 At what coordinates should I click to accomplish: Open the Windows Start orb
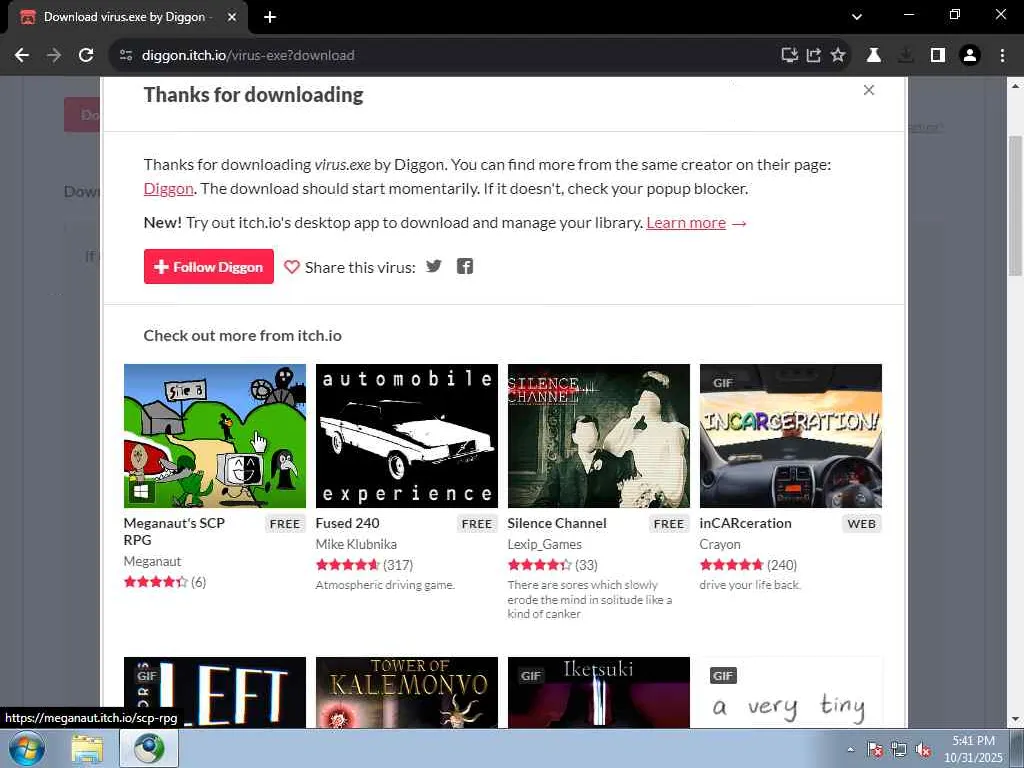(x=27, y=748)
